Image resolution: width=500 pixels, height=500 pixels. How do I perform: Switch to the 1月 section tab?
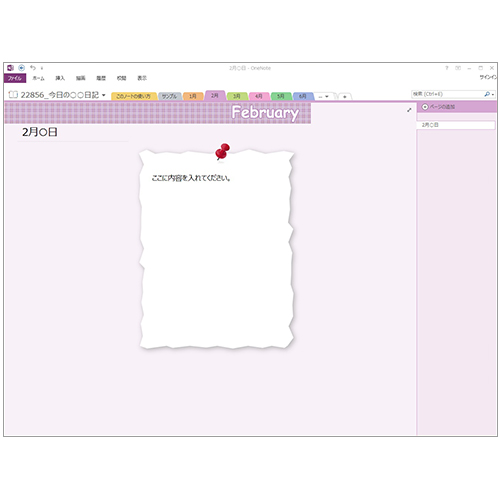tap(193, 96)
